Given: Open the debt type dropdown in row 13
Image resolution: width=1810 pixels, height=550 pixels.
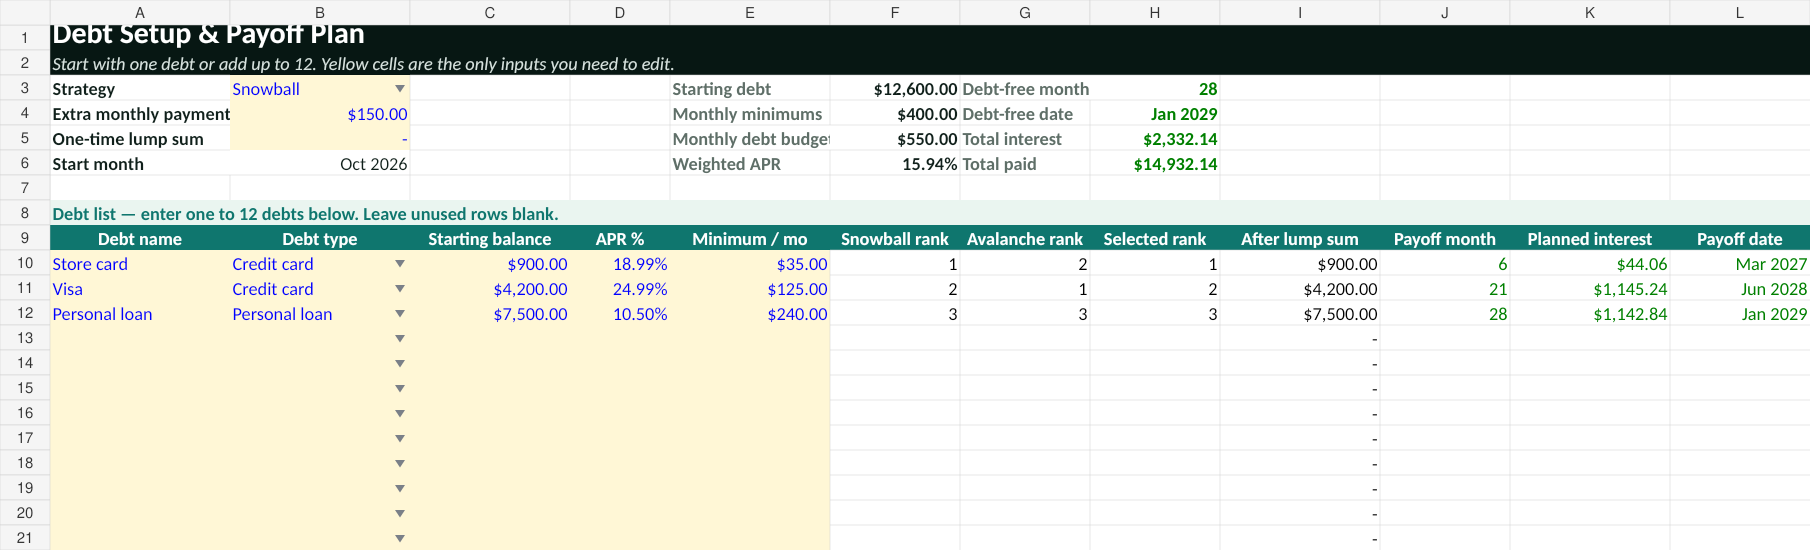Looking at the screenshot, I should click(400, 339).
